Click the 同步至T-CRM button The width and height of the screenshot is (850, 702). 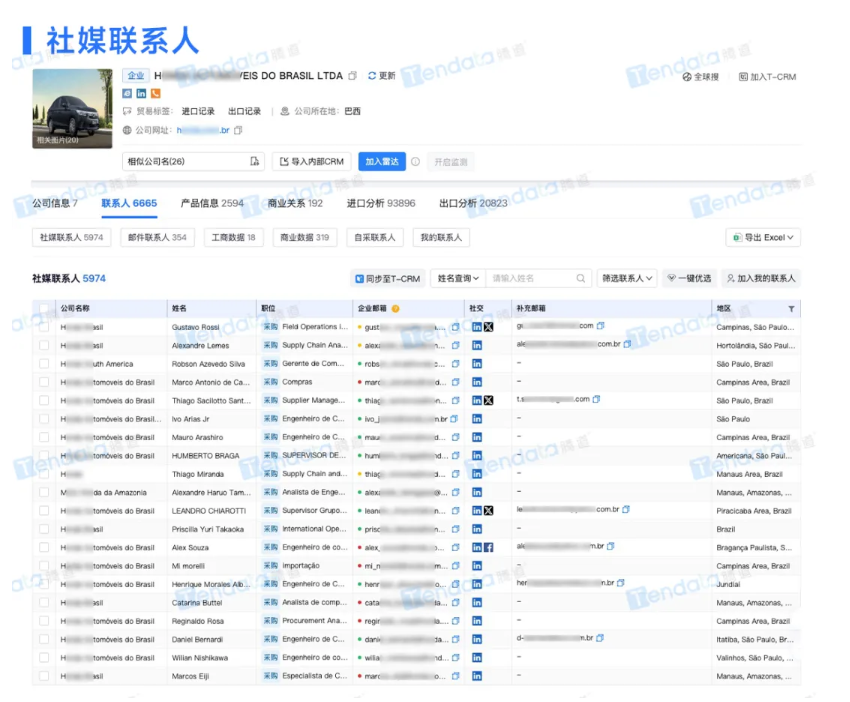pyautogui.click(x=388, y=278)
